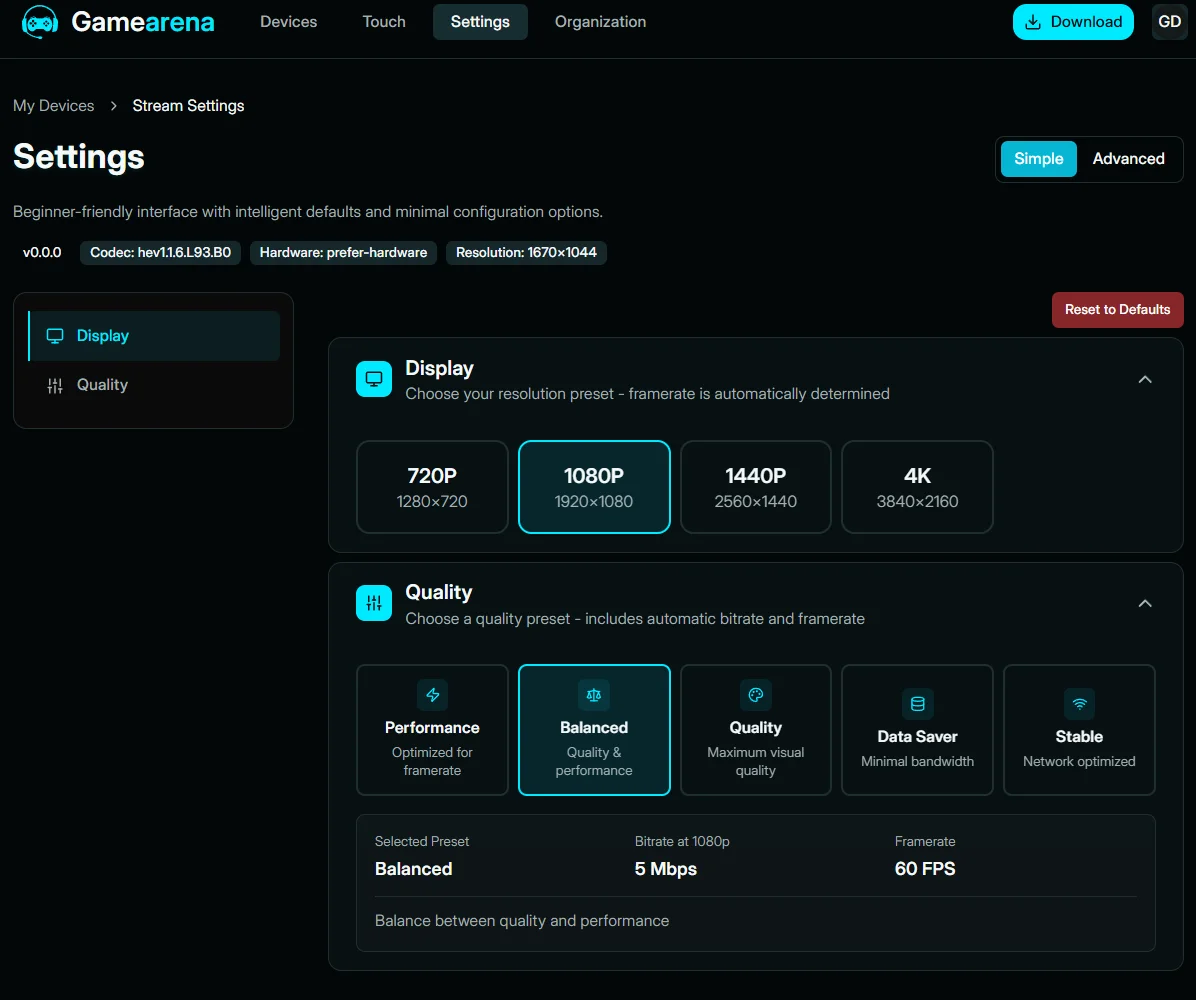Open the Devices nav tab
1196x1000 pixels.
(x=288, y=22)
